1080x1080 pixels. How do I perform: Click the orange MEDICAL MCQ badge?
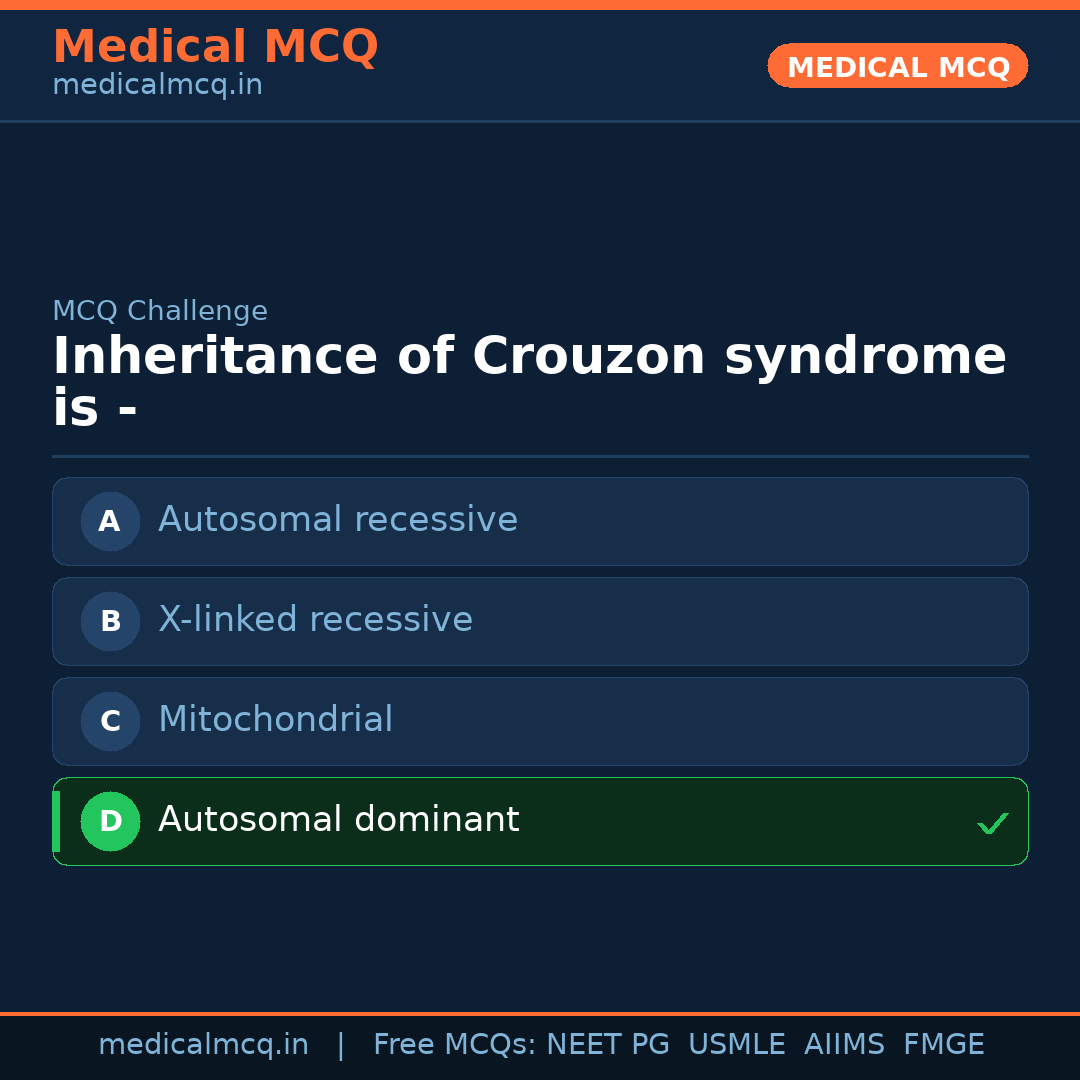pyautogui.click(x=897, y=66)
